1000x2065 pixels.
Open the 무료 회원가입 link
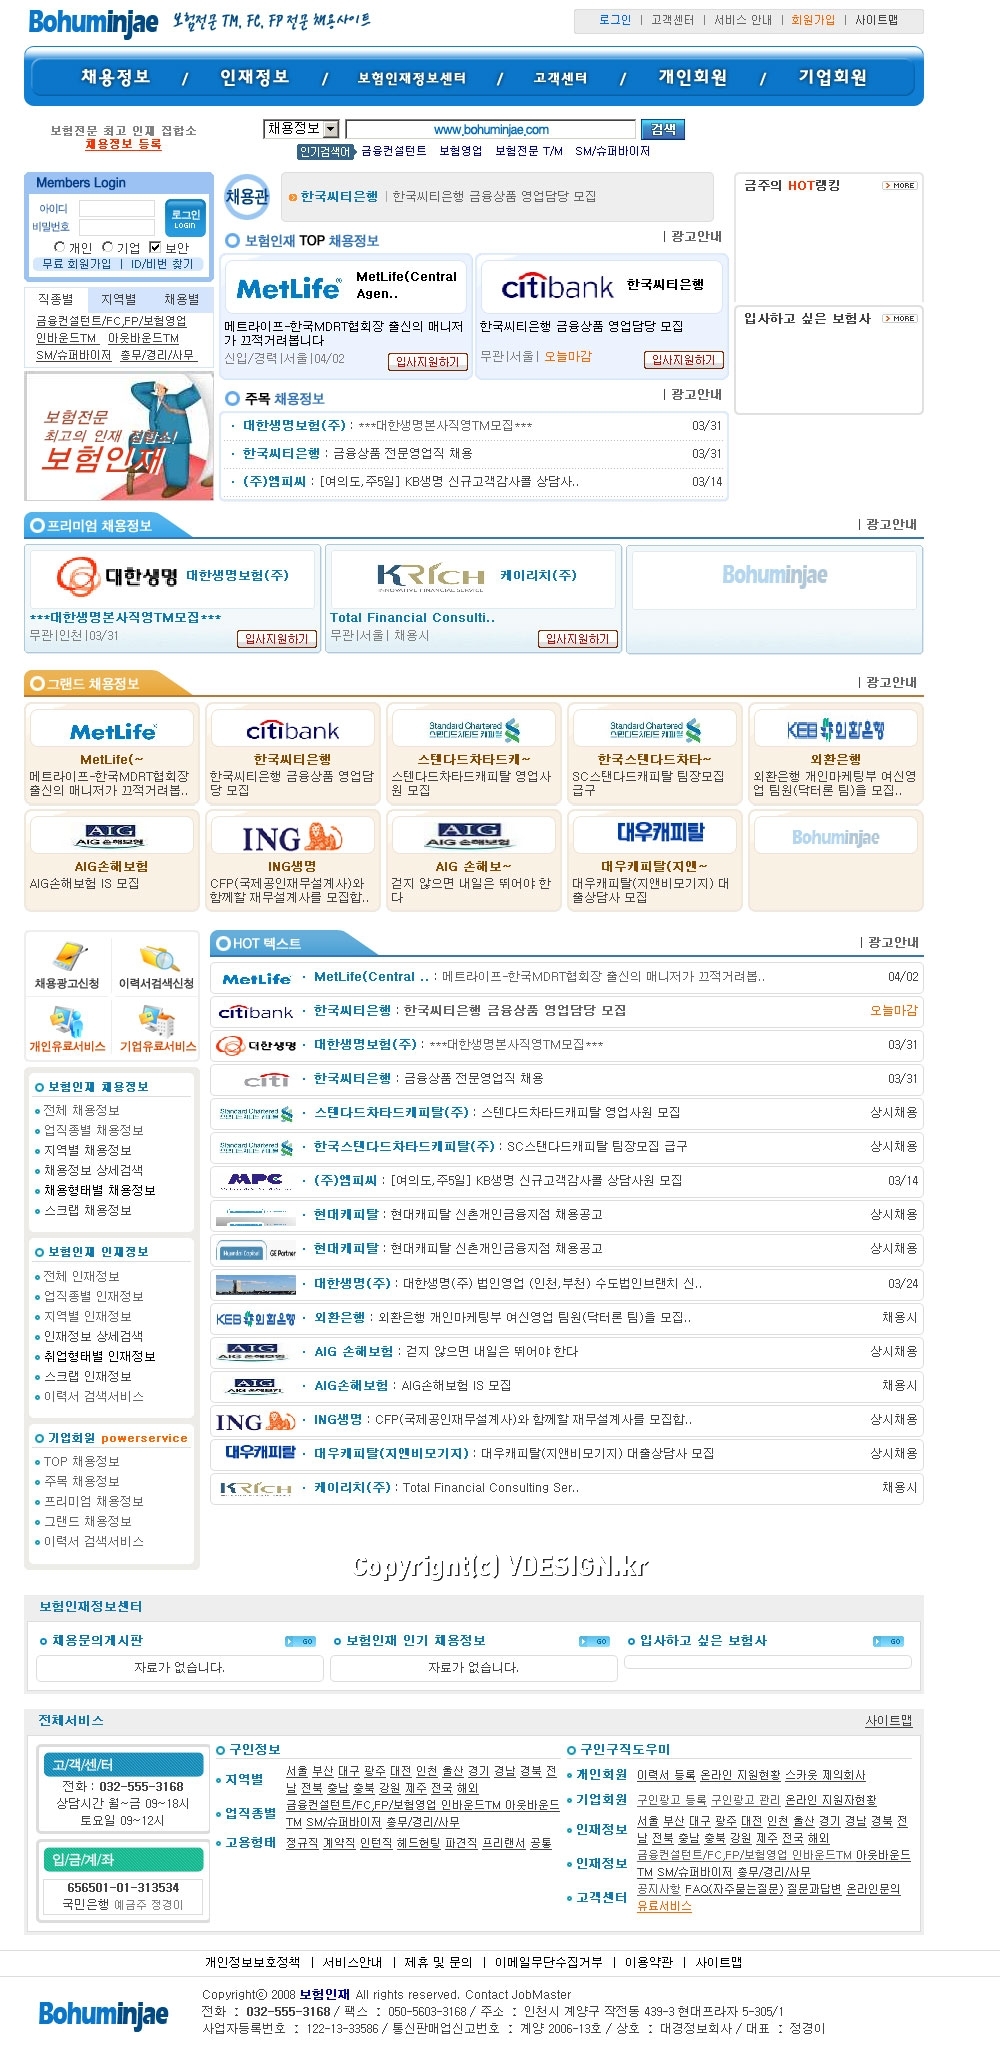point(76,264)
